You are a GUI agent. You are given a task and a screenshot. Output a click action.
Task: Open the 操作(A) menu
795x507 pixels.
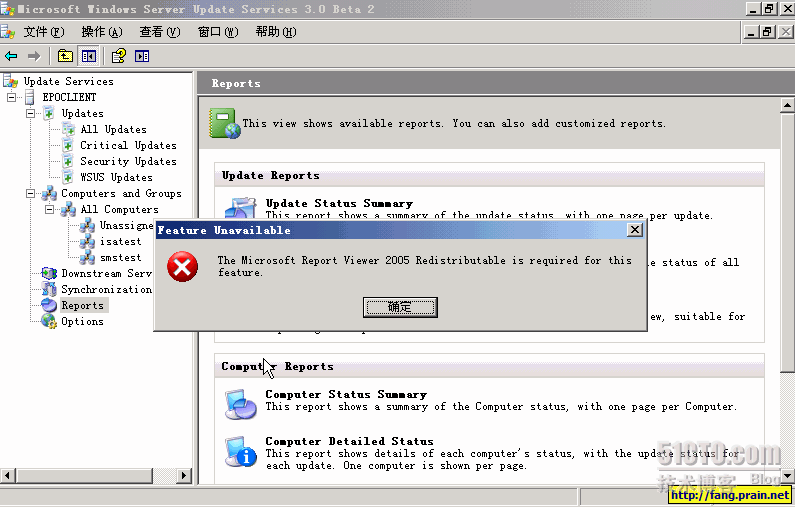pos(102,32)
